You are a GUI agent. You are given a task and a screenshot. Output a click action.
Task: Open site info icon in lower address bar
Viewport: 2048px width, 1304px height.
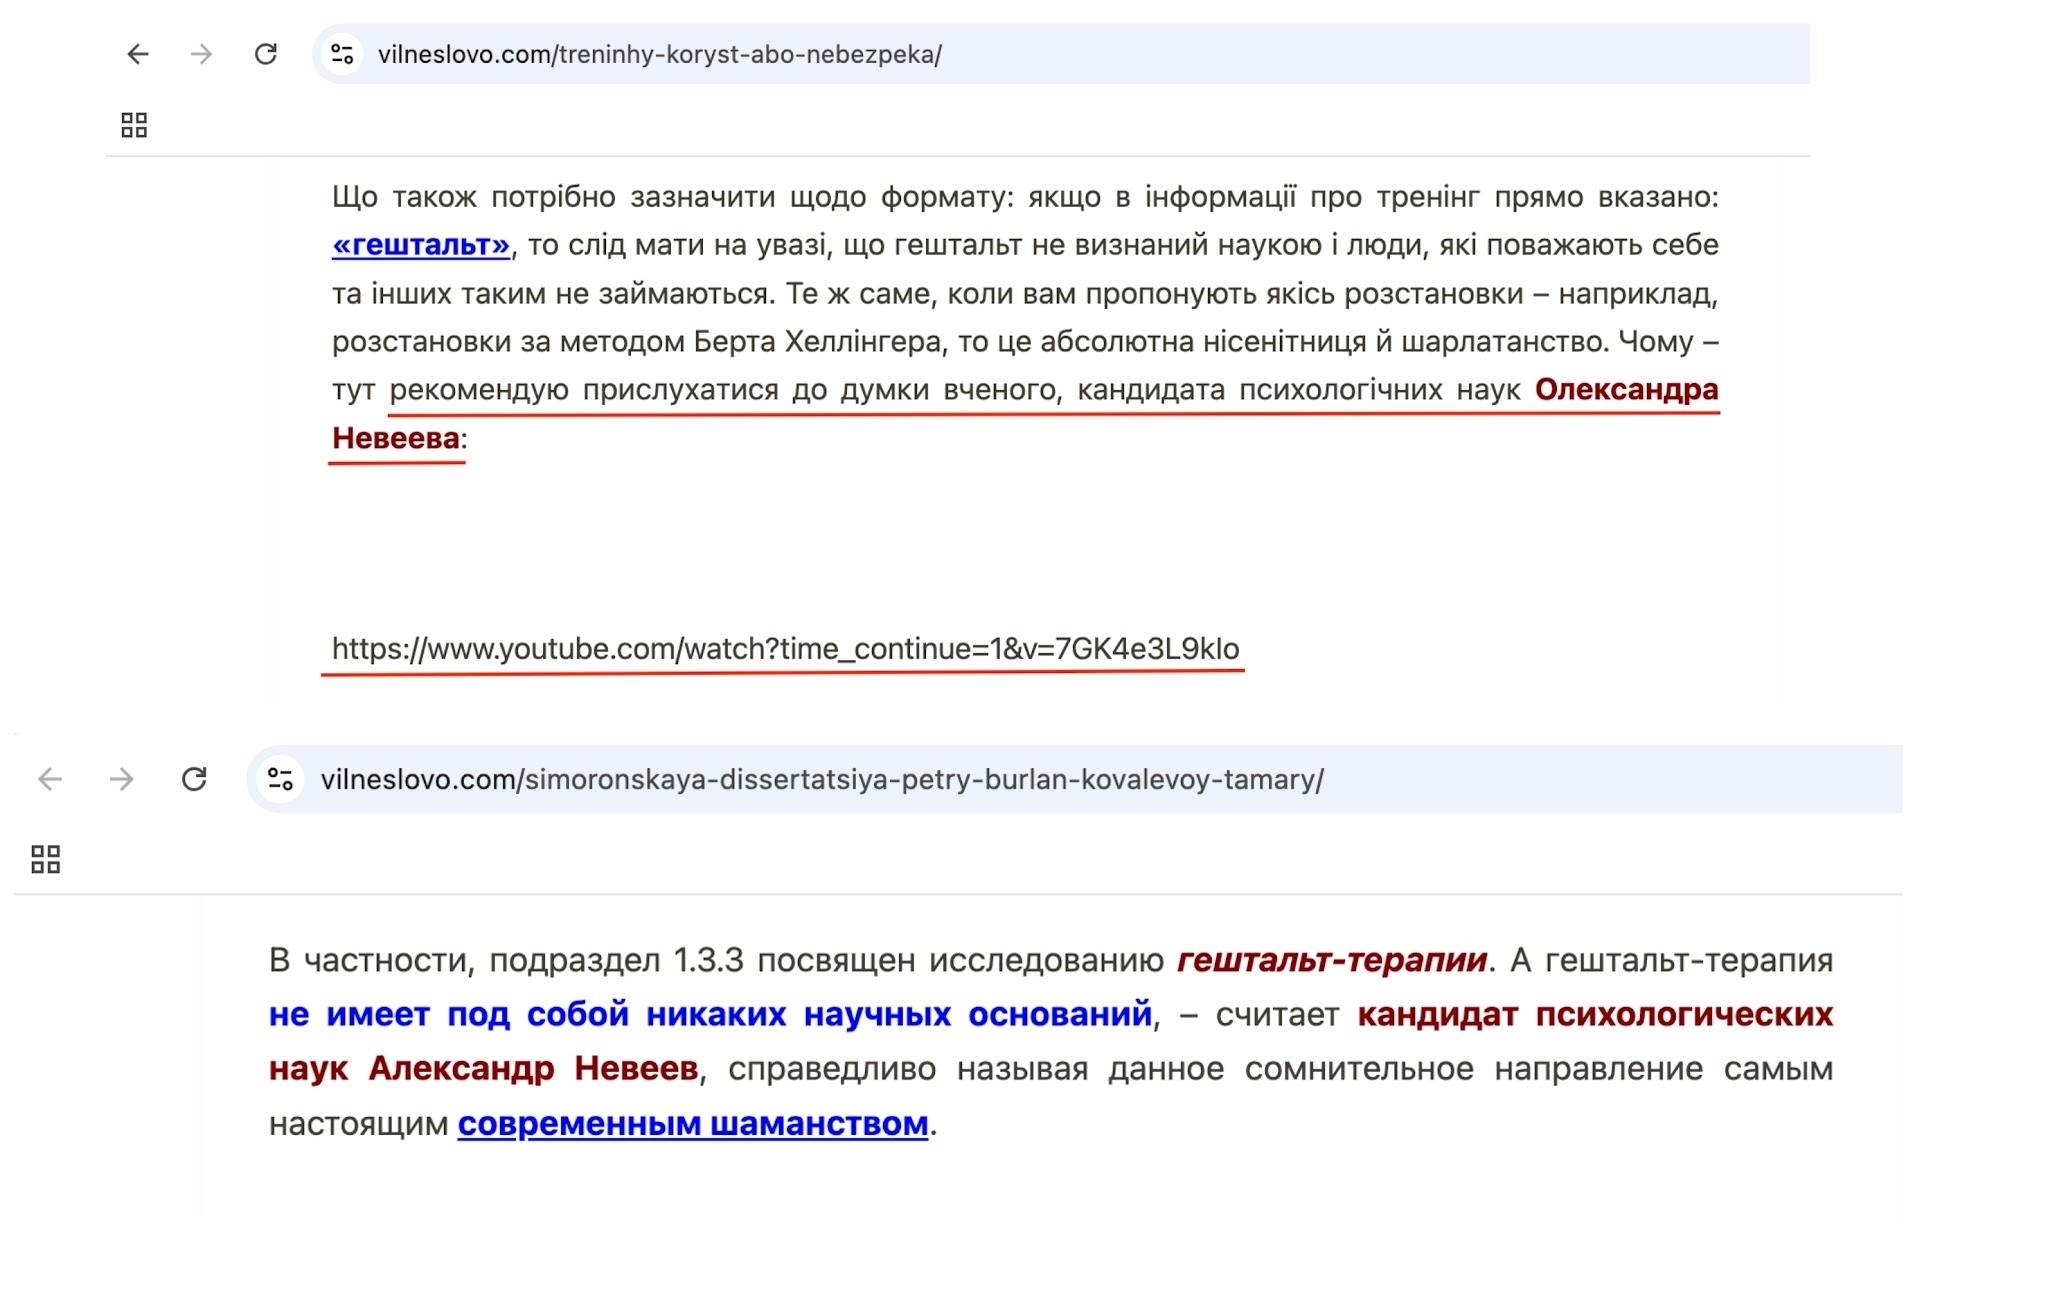point(280,779)
